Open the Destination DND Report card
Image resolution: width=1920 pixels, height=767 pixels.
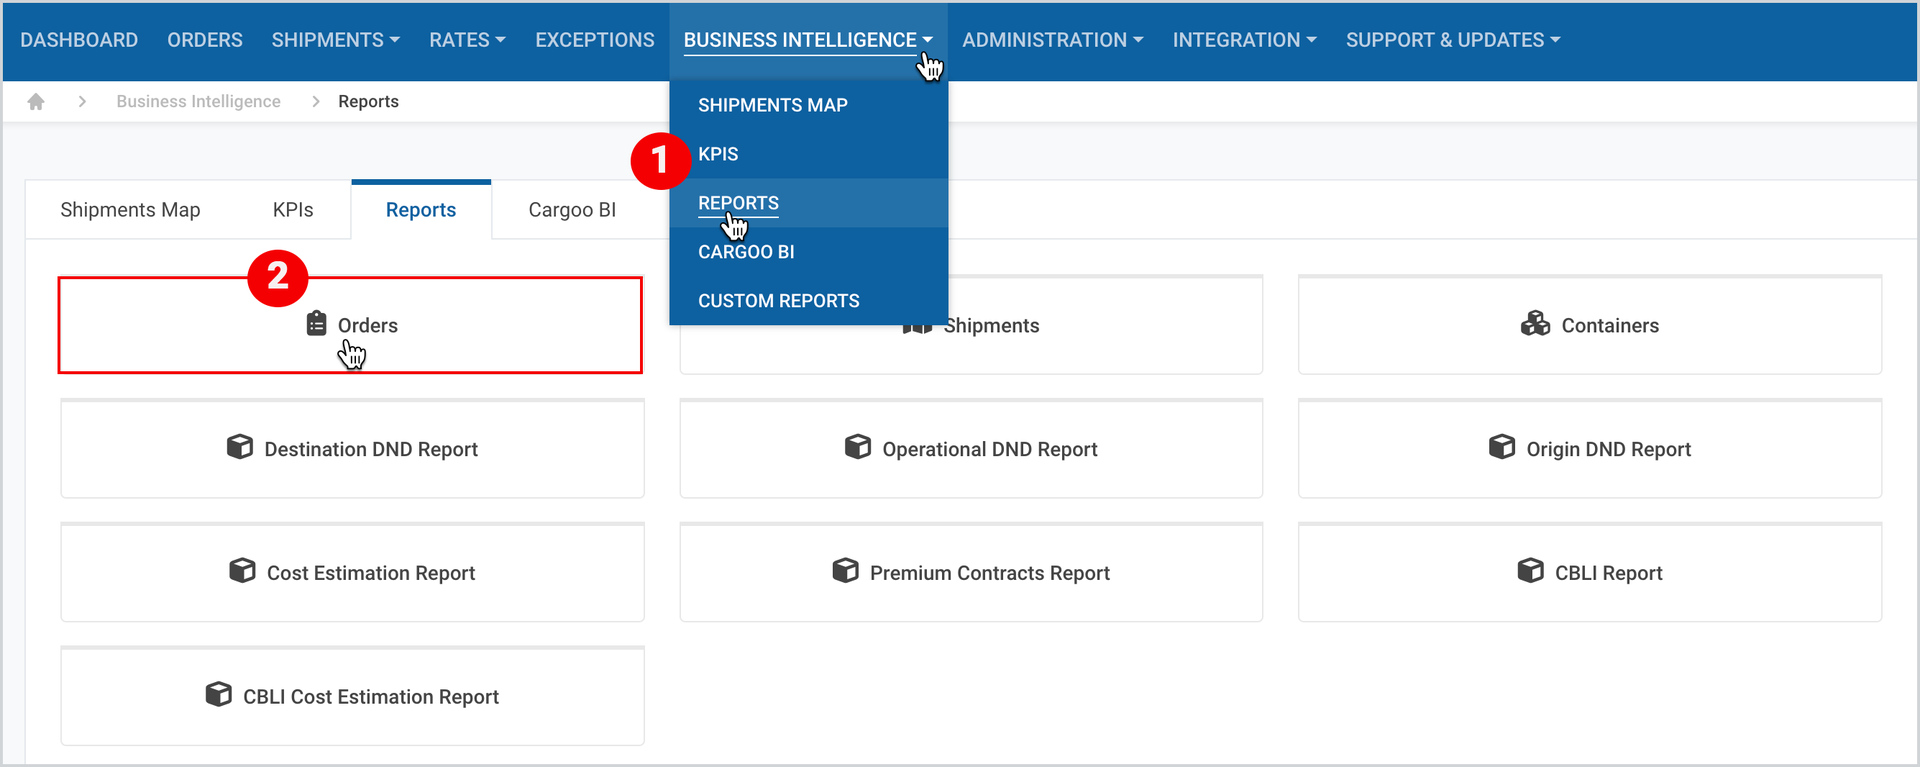(352, 449)
